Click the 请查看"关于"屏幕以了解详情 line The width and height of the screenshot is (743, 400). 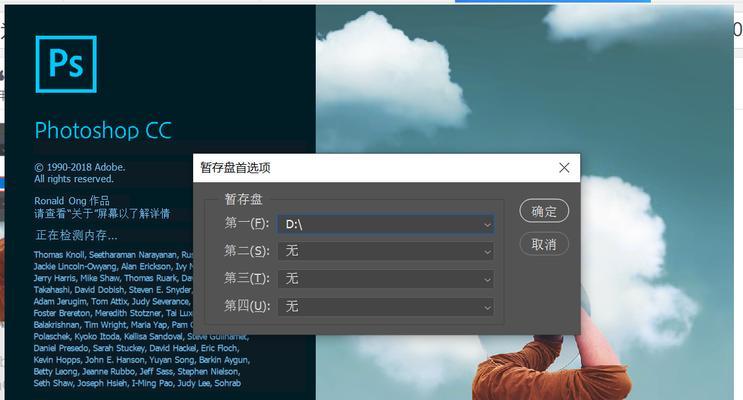(x=102, y=214)
